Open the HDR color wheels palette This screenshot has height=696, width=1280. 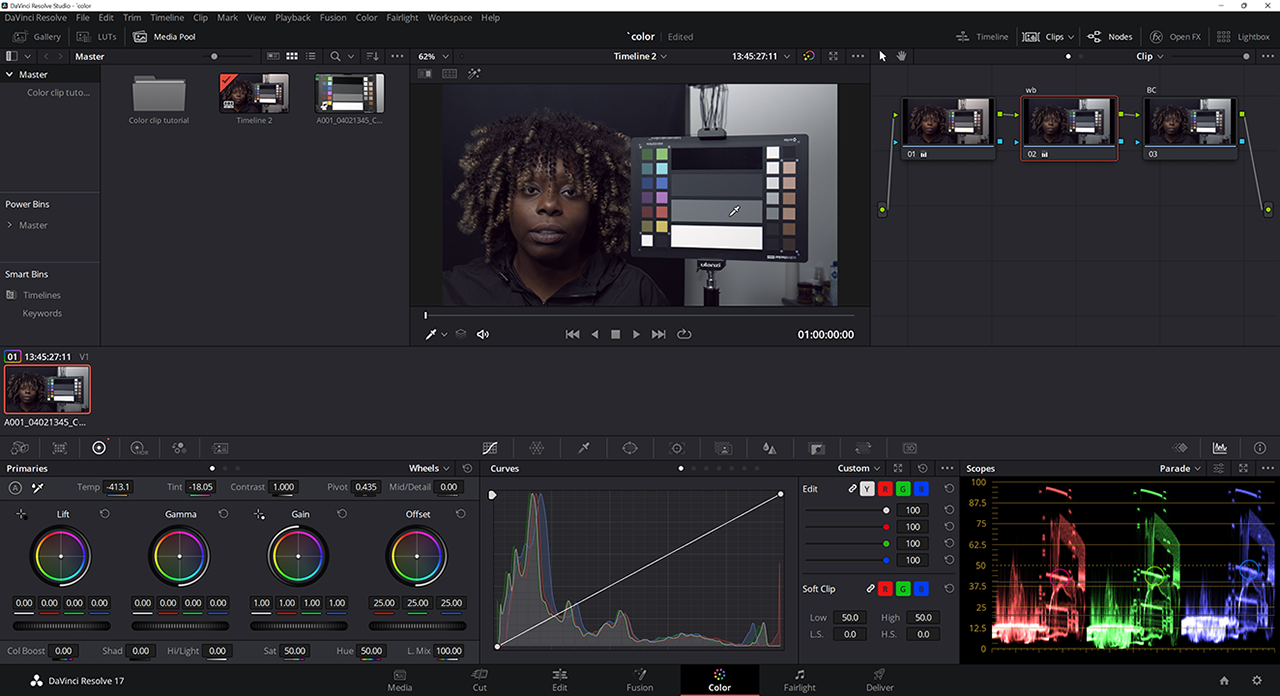click(139, 448)
